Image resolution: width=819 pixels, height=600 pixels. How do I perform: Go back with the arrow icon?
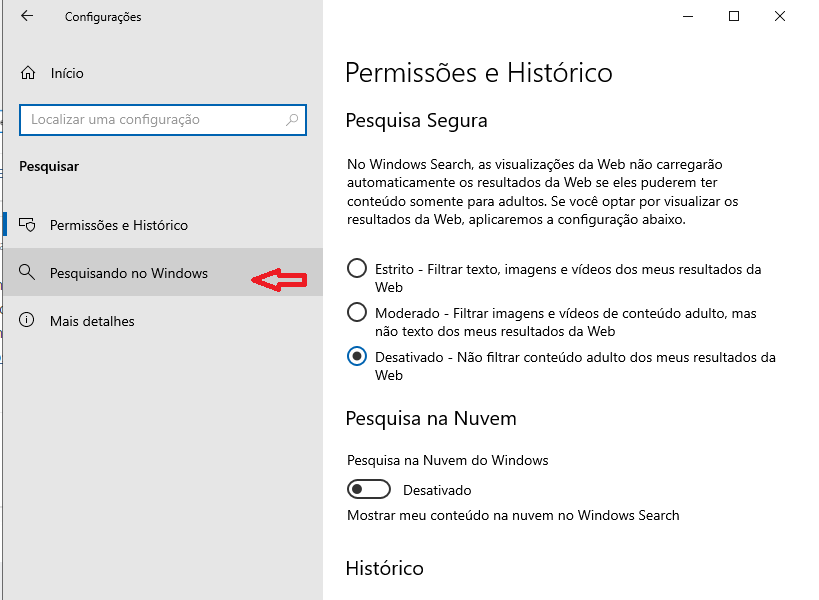point(27,16)
